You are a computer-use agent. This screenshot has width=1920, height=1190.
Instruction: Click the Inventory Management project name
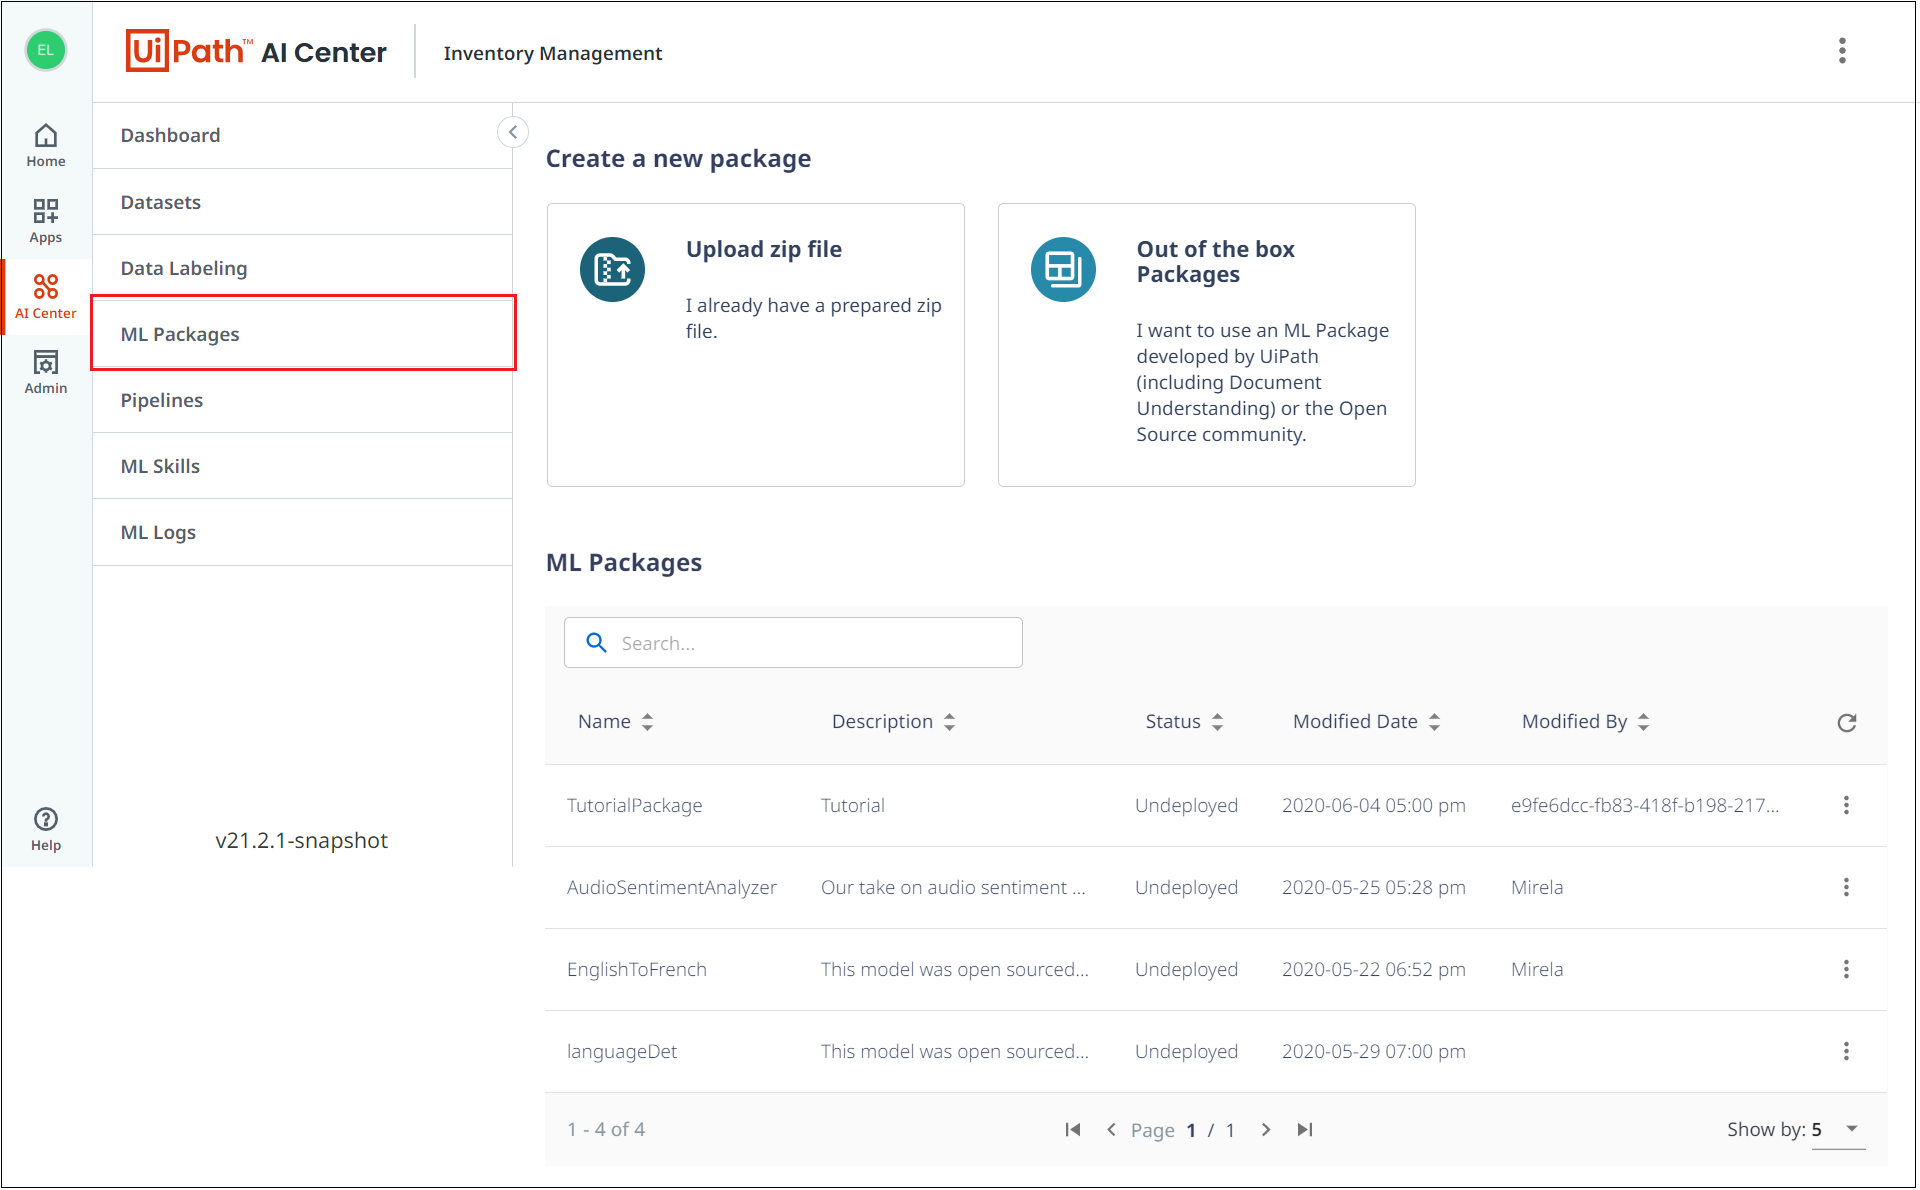coord(553,53)
